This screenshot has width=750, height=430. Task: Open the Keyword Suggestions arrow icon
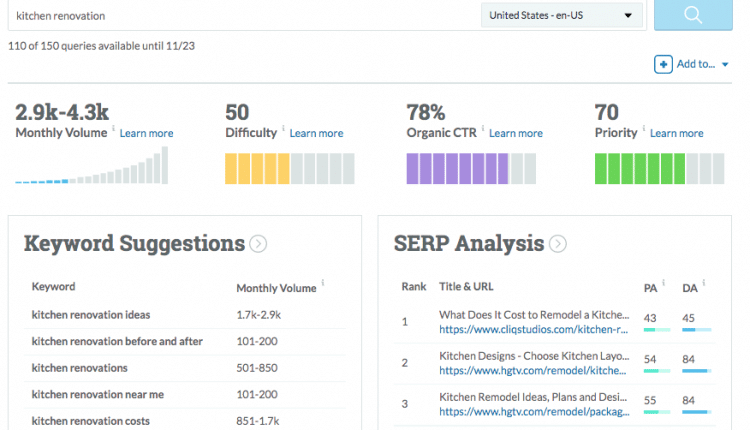point(258,244)
